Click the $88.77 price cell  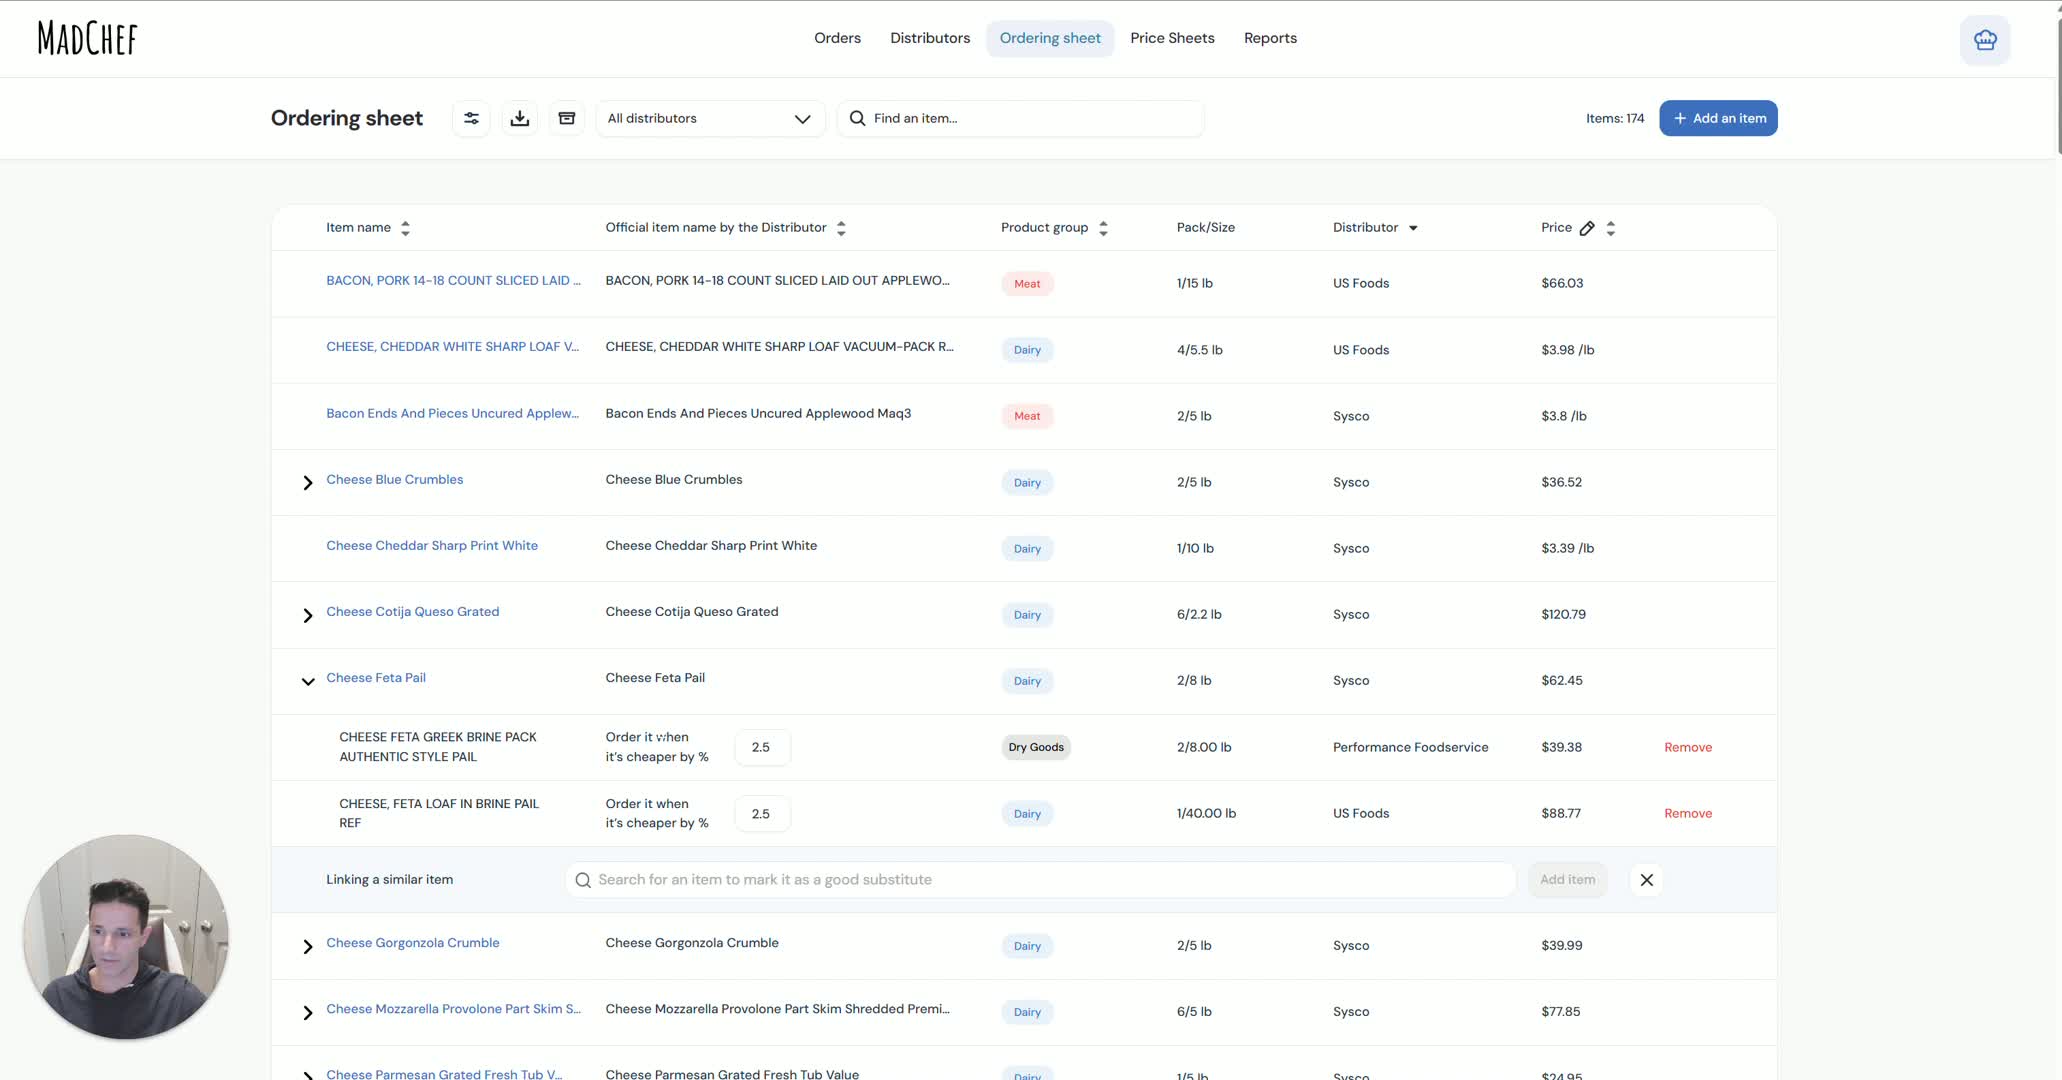pyautogui.click(x=1561, y=813)
